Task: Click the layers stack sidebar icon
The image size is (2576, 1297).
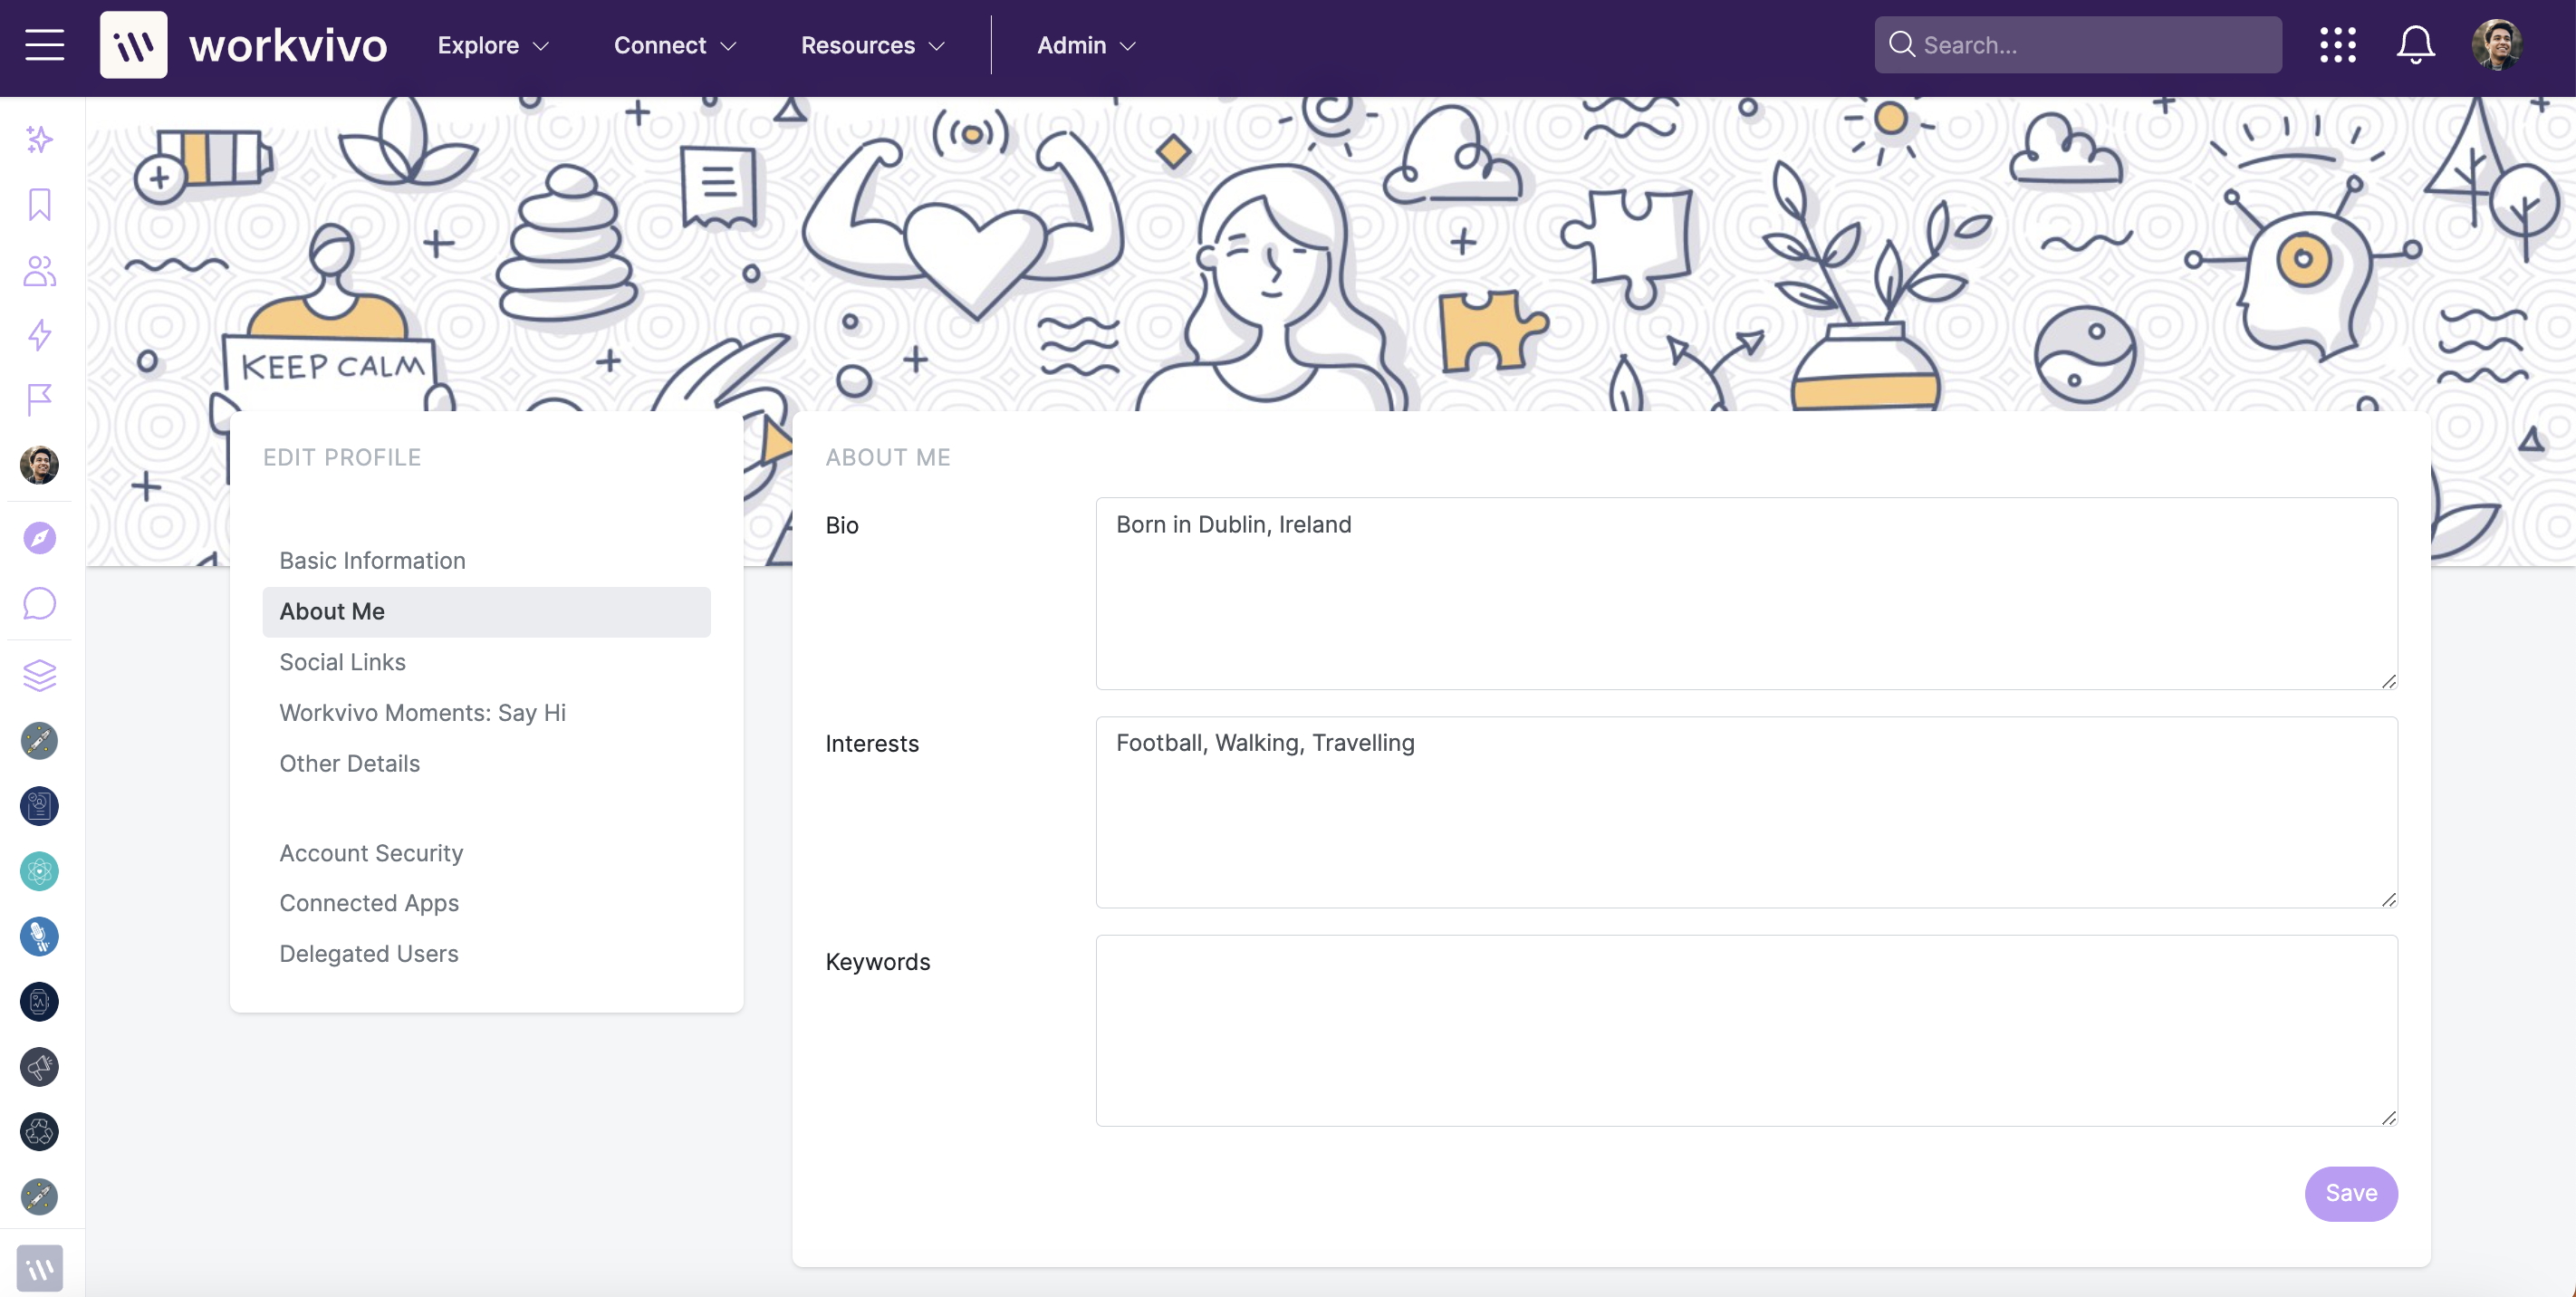Action: click(x=40, y=675)
